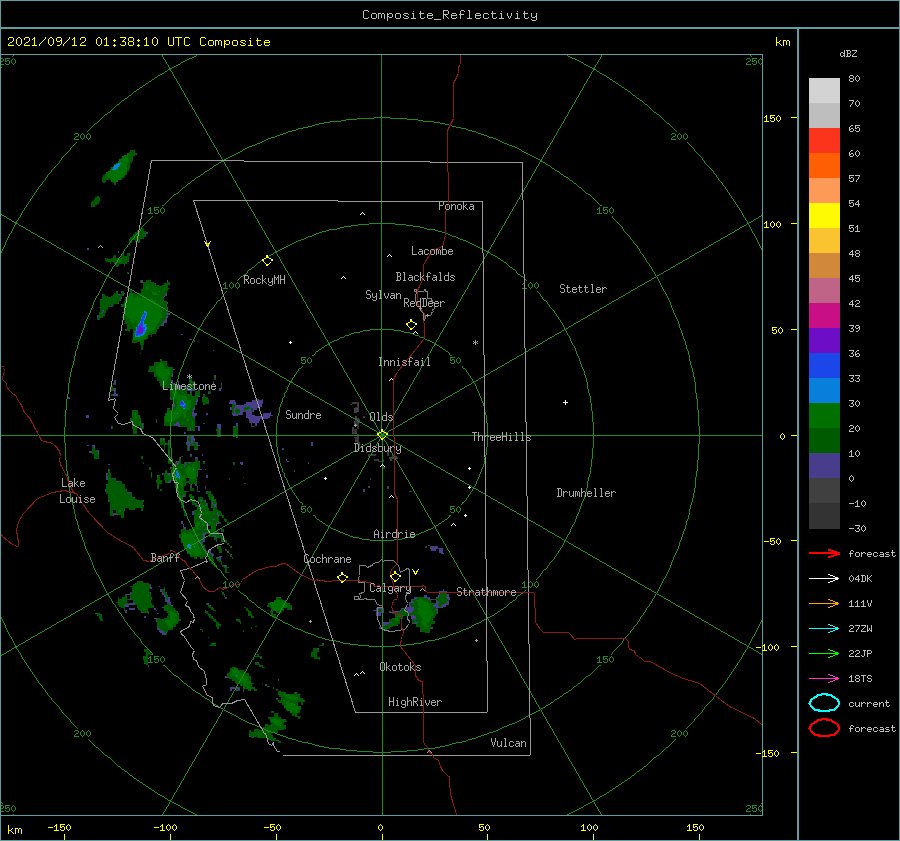Click the red forecast arrow in legend

click(x=825, y=553)
